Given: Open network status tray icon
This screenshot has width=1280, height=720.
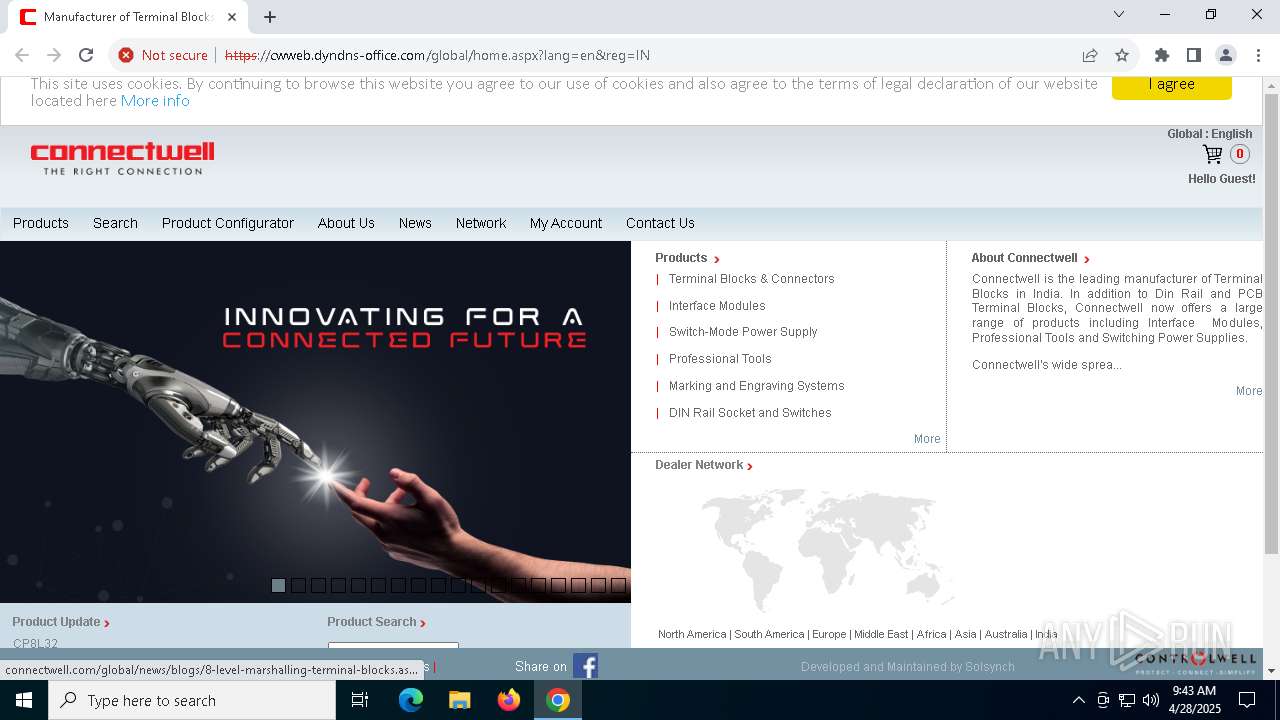Looking at the screenshot, I should (x=1127, y=700).
